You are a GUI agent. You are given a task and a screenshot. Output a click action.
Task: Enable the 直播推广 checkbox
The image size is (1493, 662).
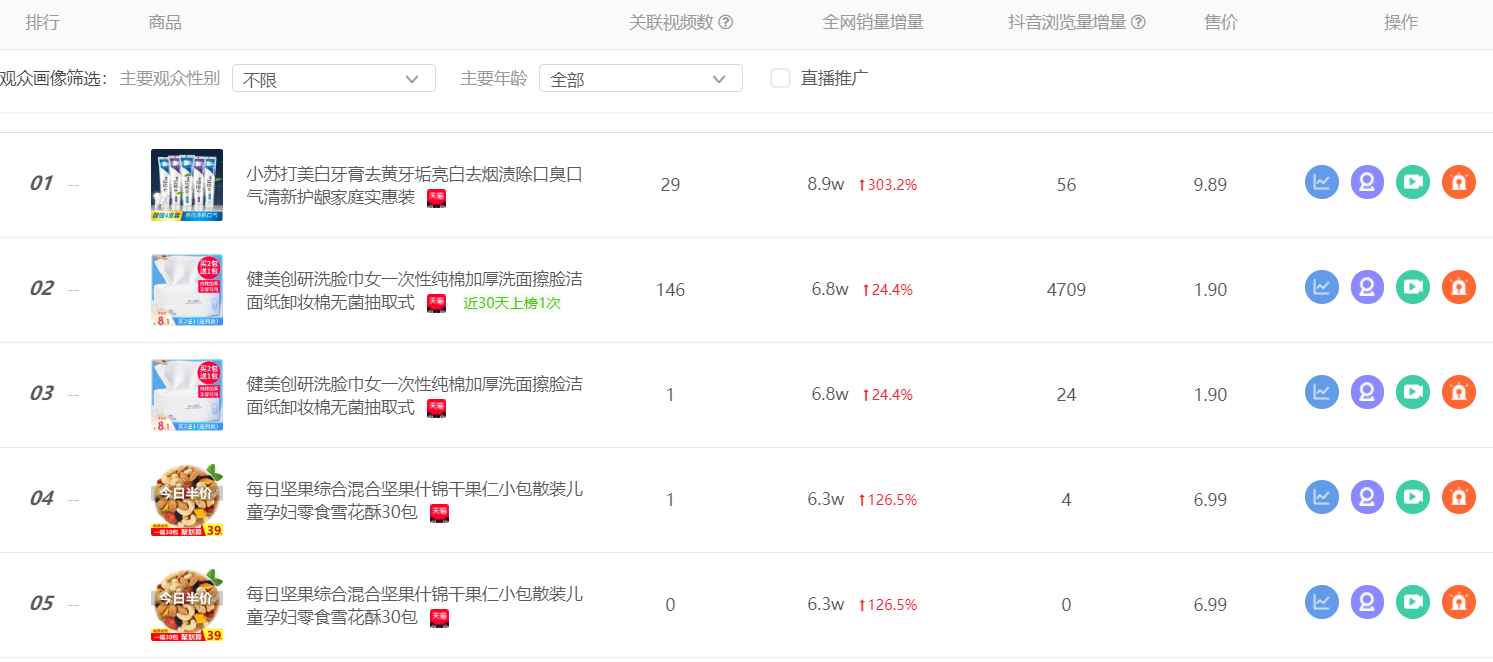[780, 78]
